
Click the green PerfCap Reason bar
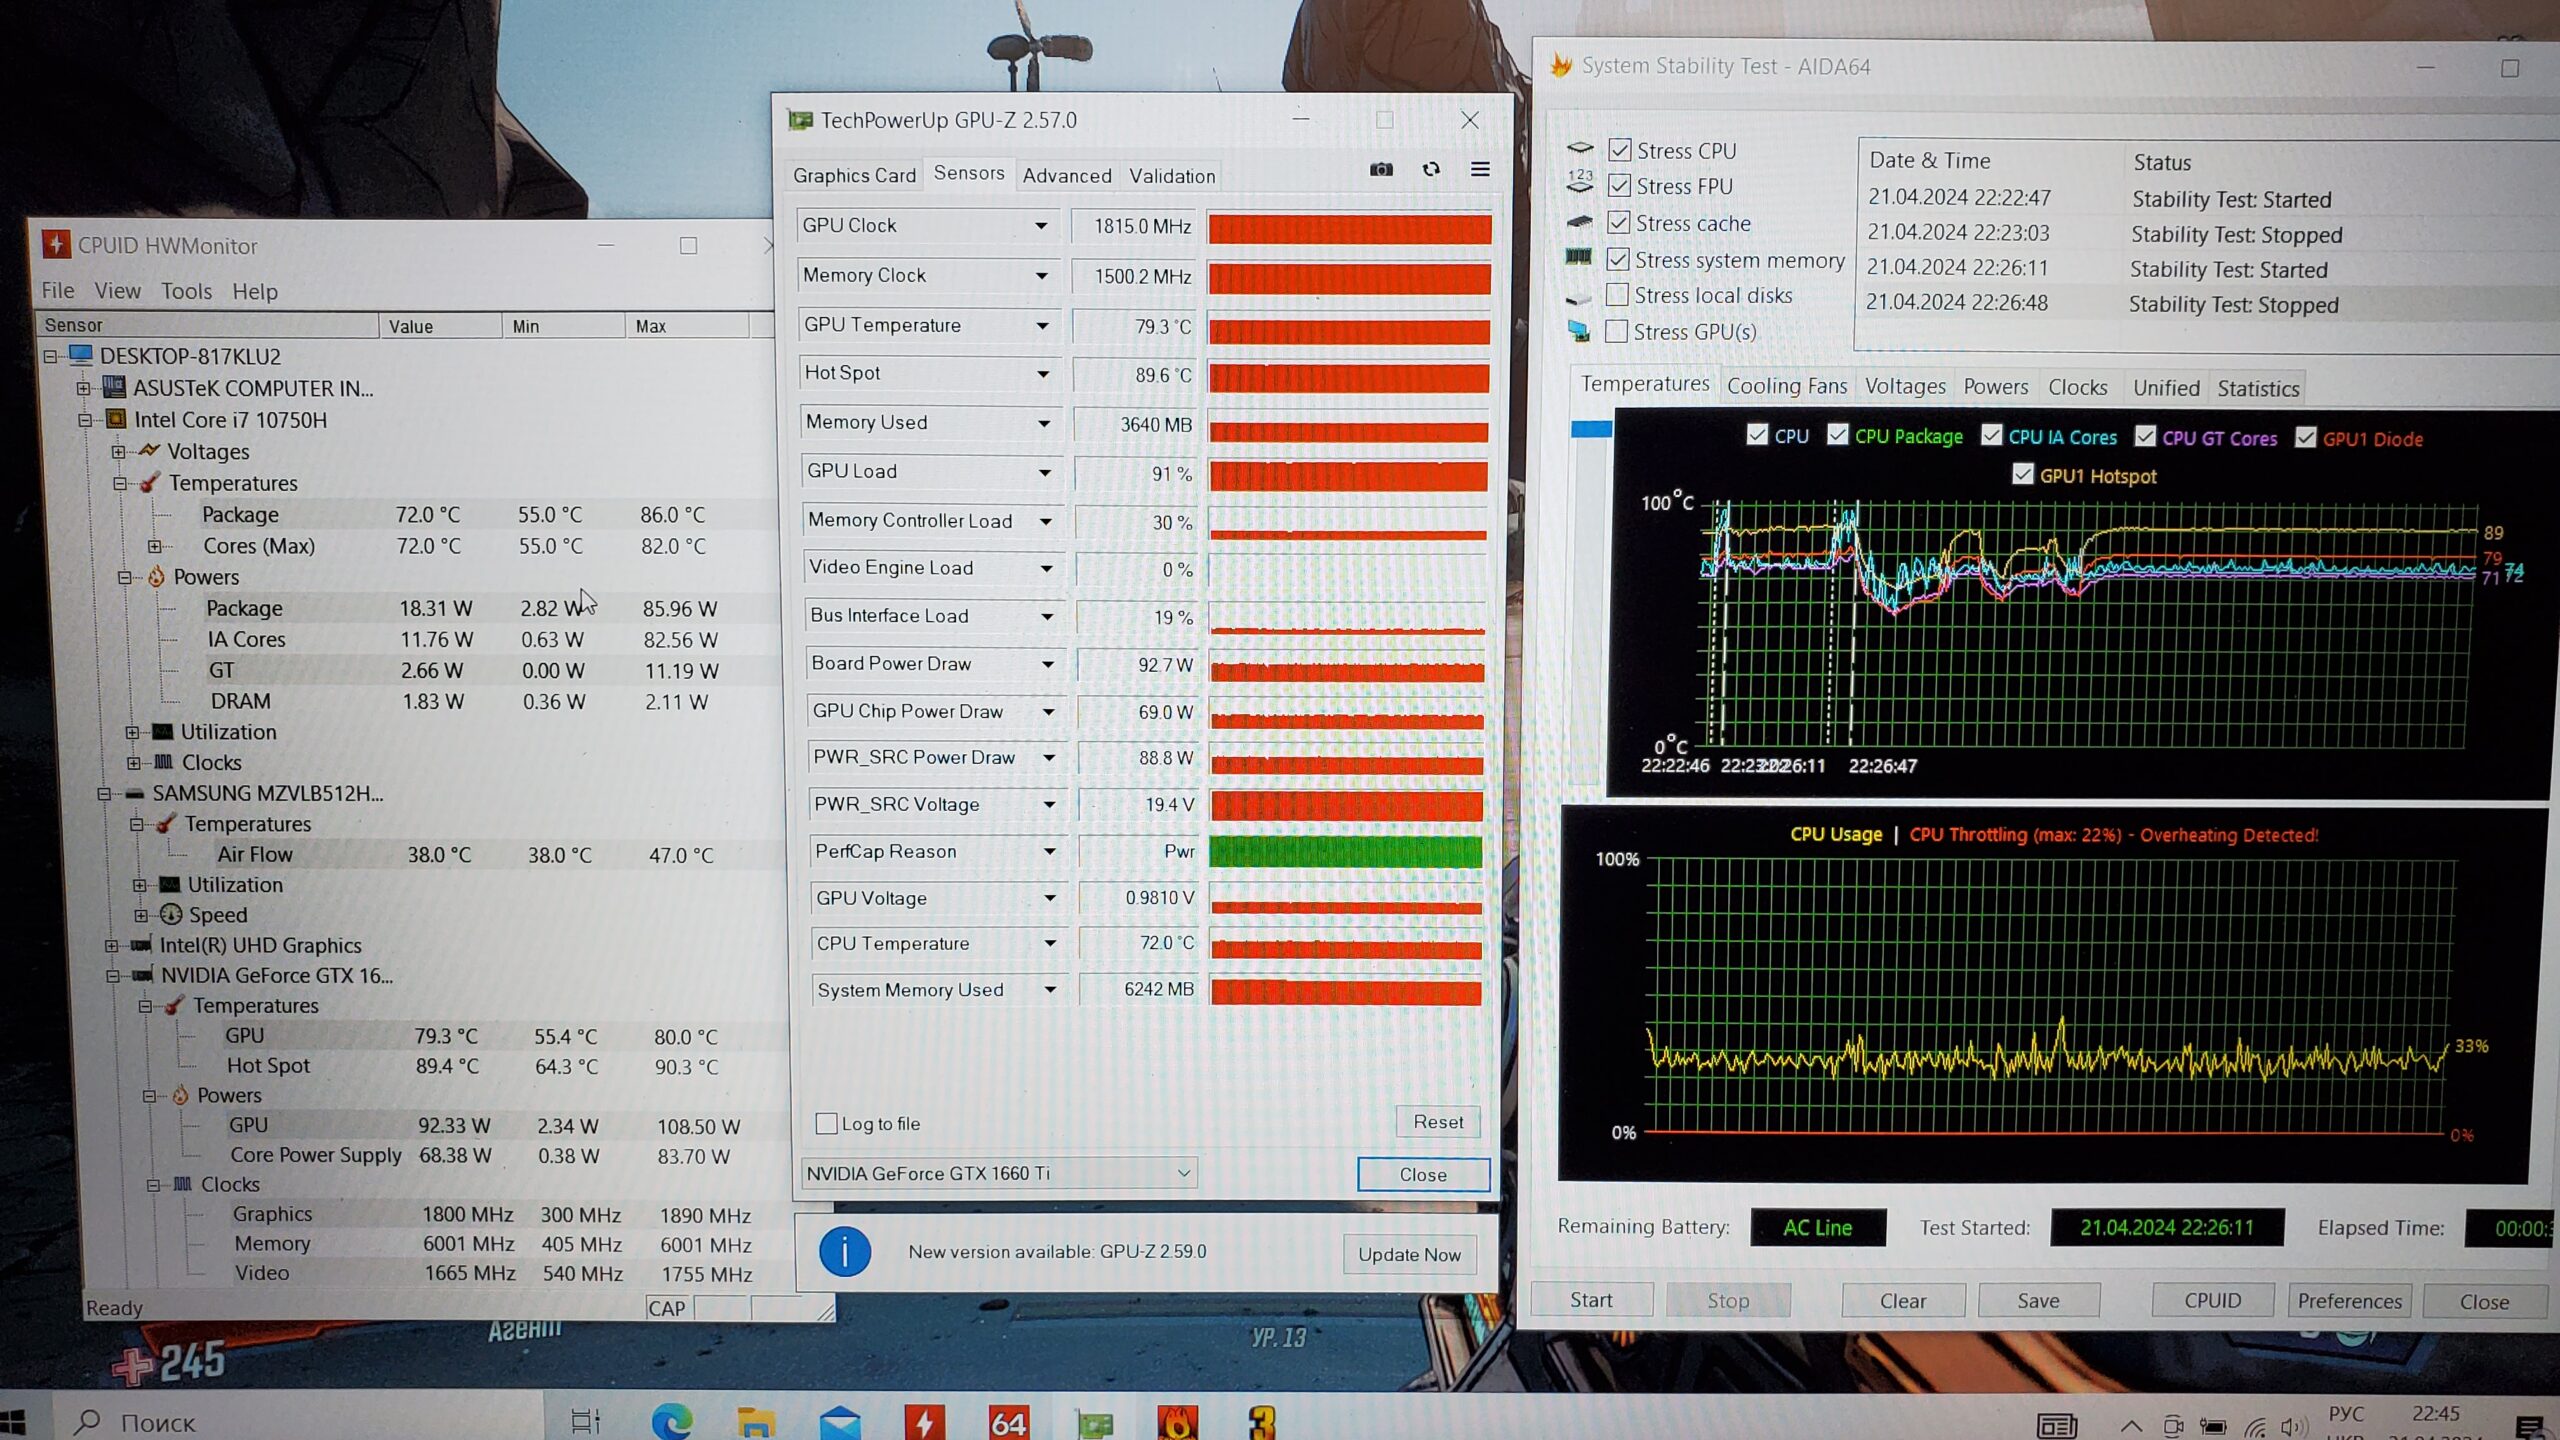click(x=1345, y=851)
